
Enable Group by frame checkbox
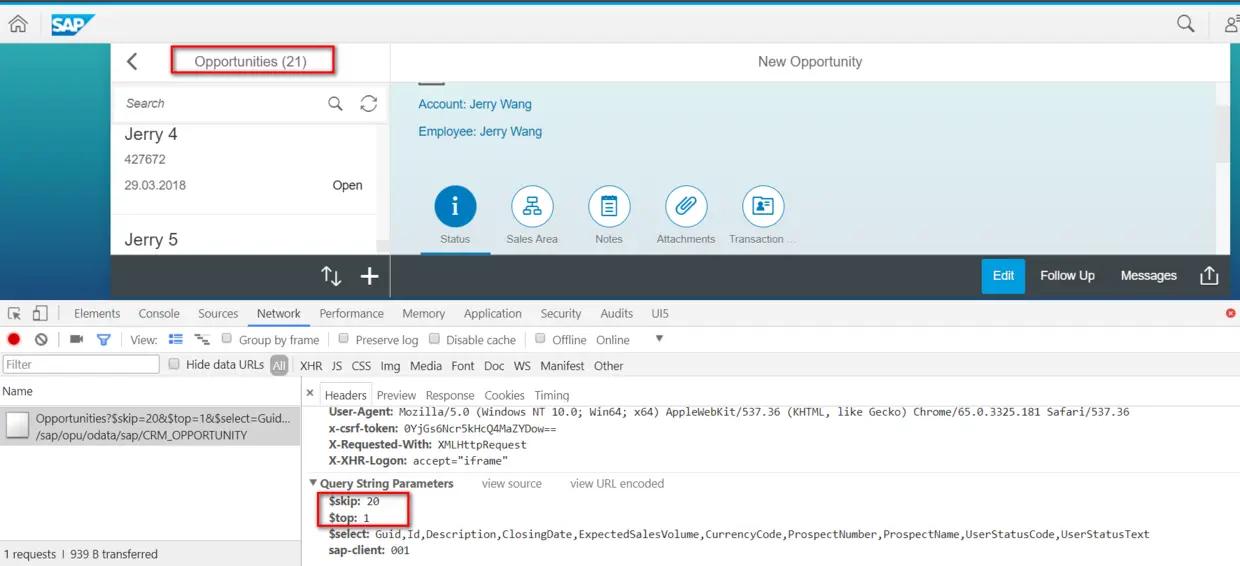[x=227, y=339]
